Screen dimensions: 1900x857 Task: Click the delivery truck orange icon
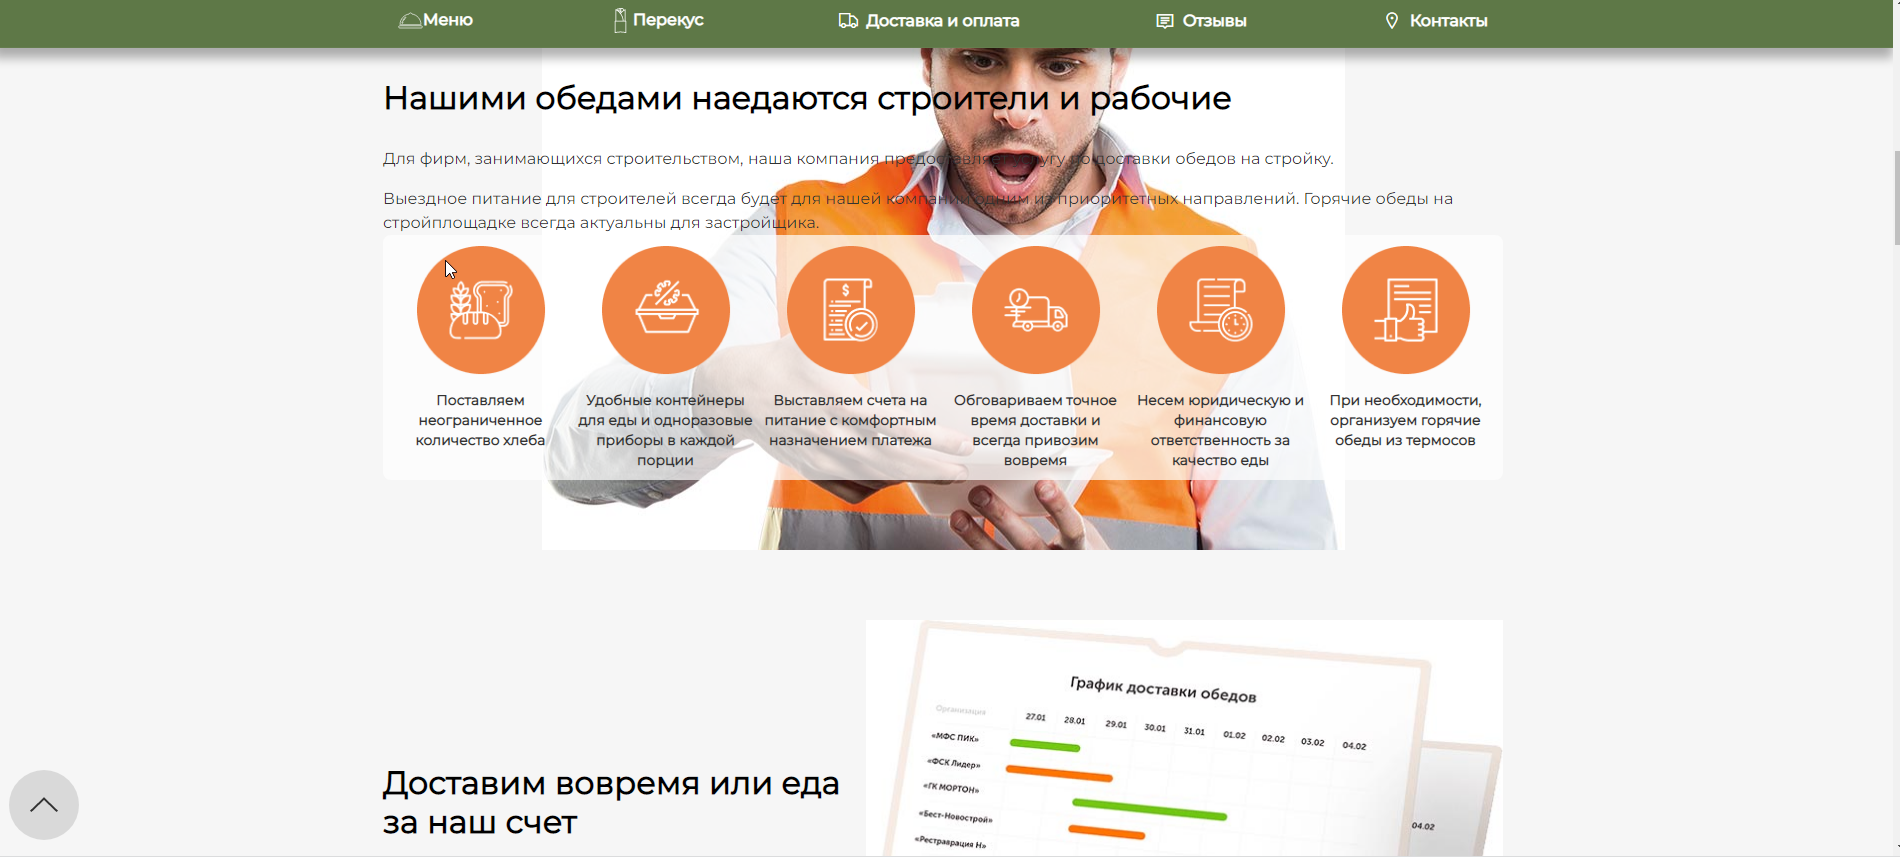click(1035, 310)
